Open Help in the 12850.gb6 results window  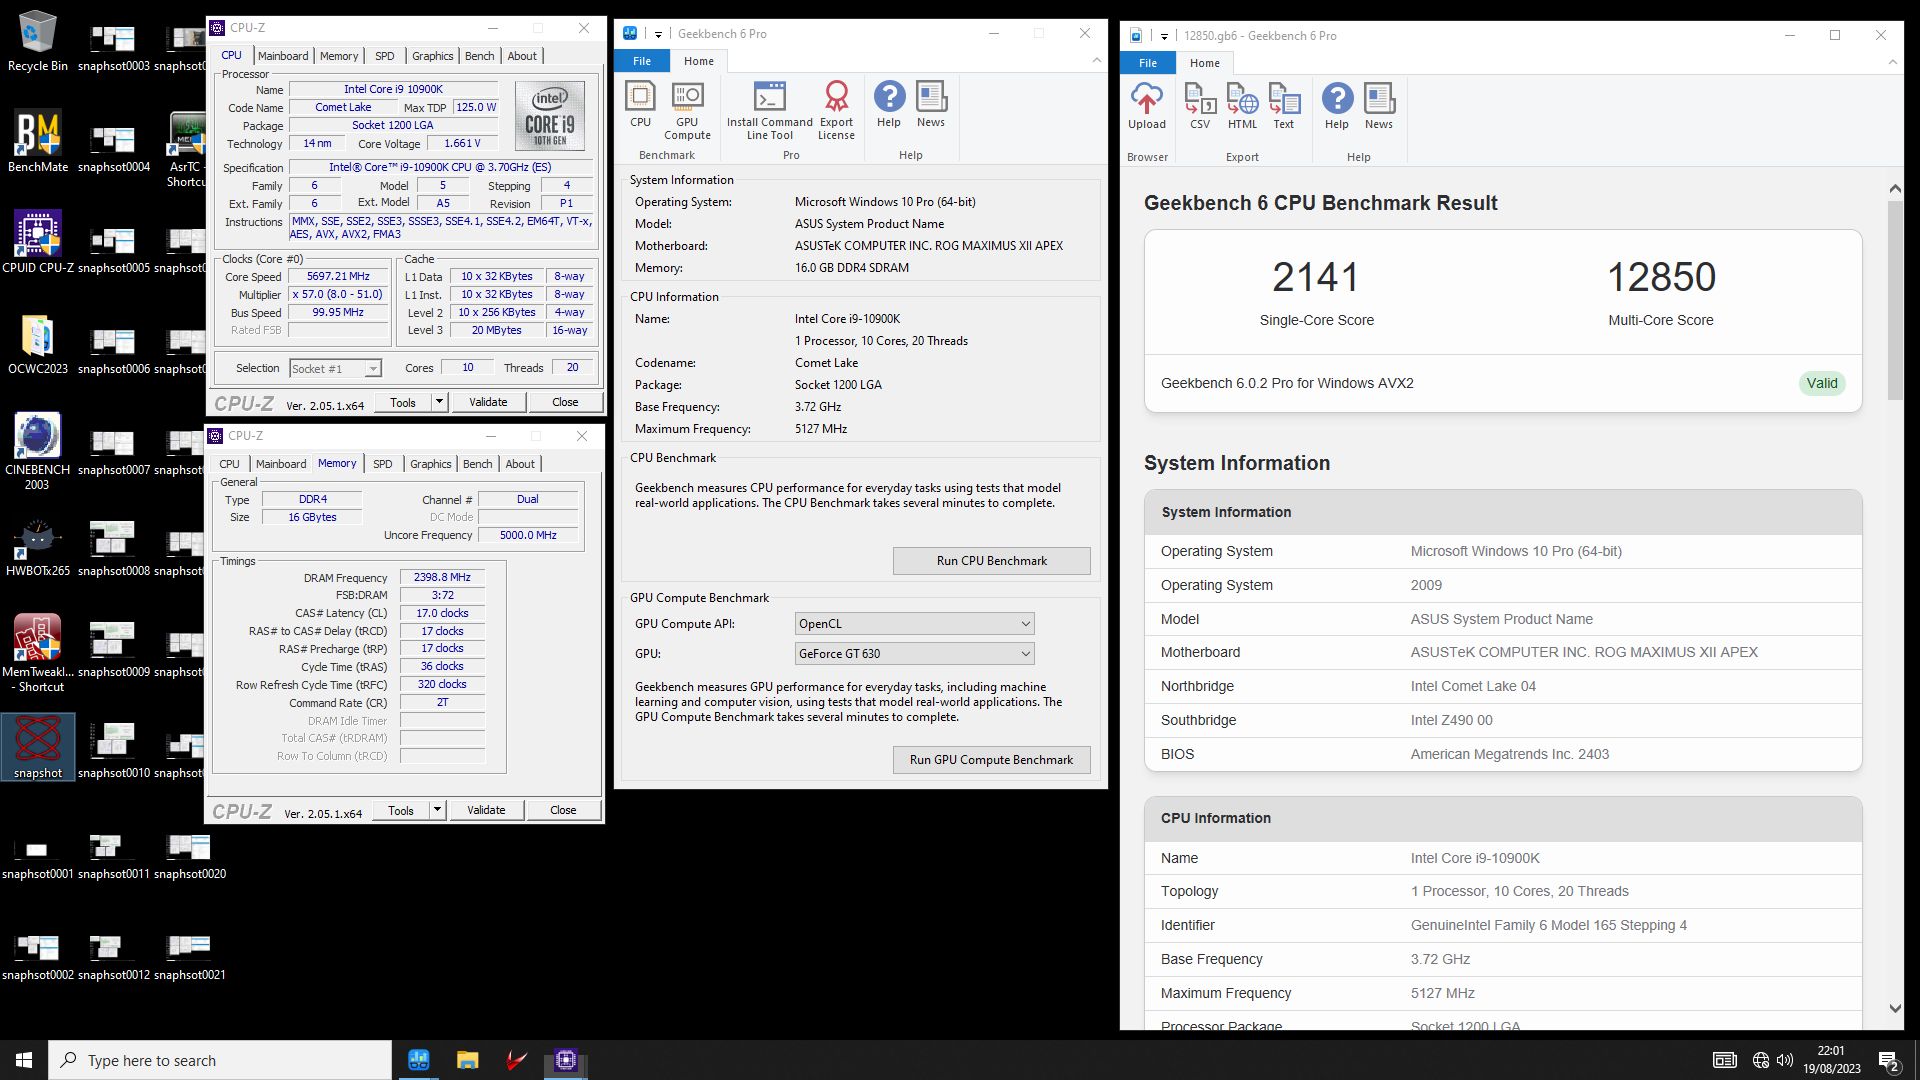tap(1337, 106)
